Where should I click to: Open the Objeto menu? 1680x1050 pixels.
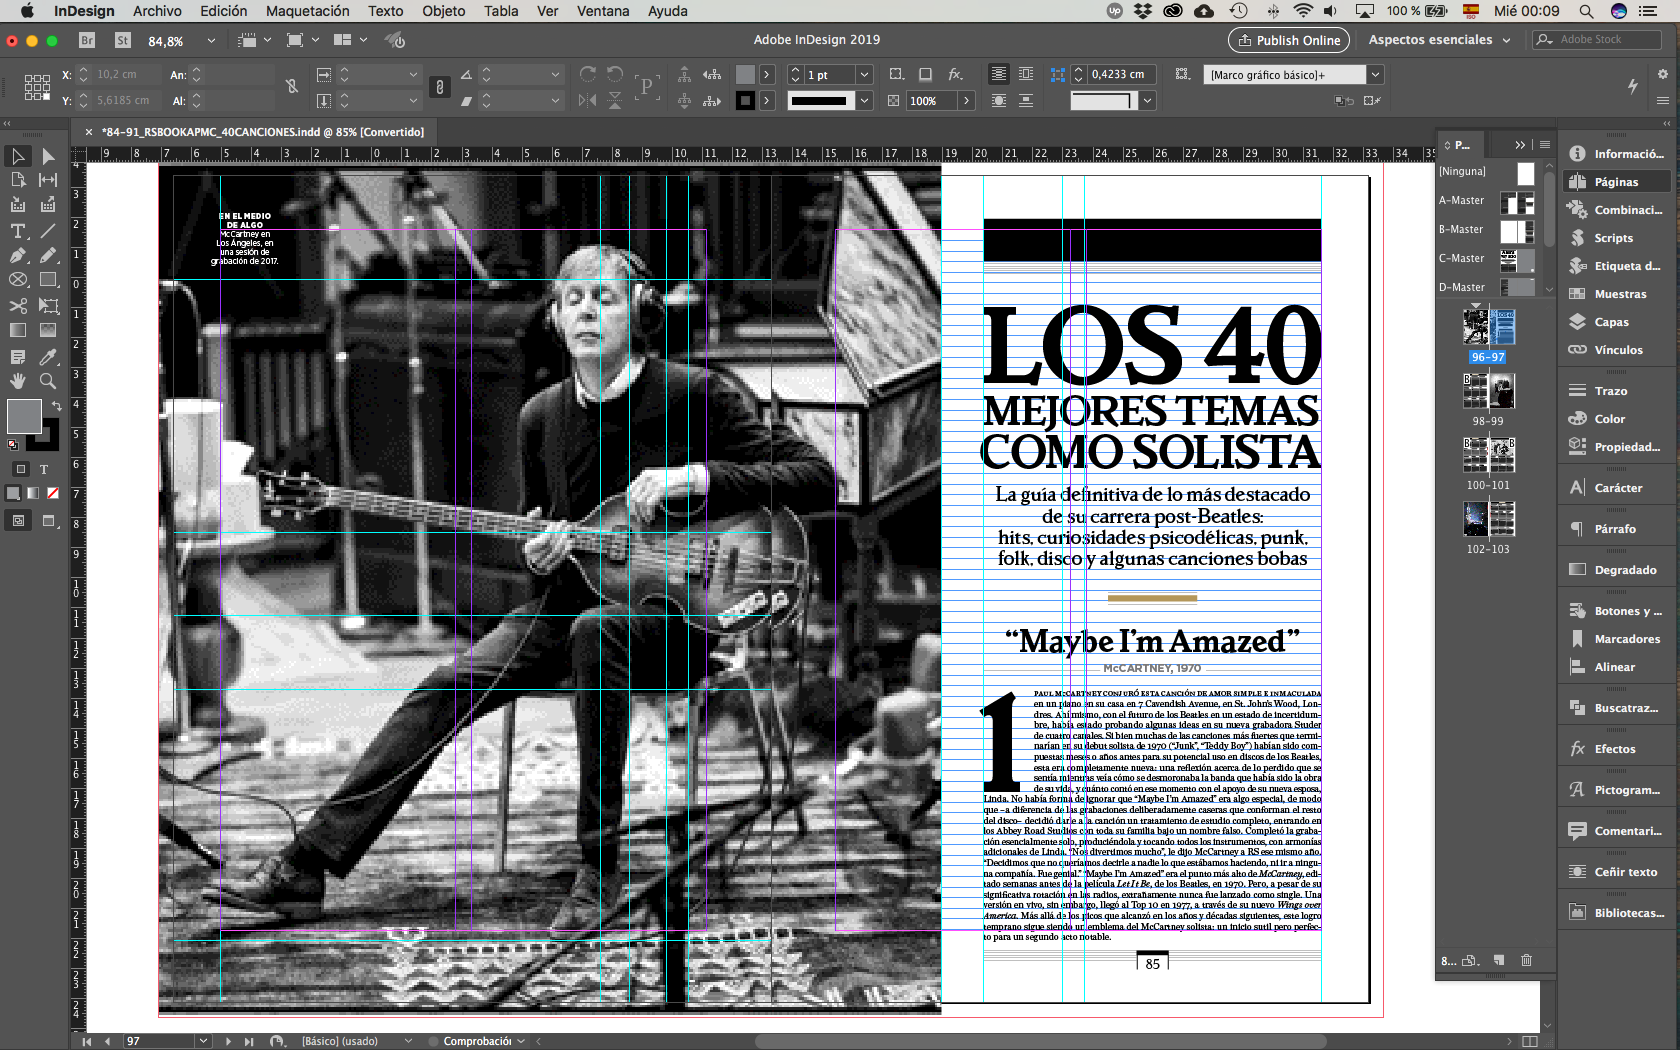tap(443, 11)
